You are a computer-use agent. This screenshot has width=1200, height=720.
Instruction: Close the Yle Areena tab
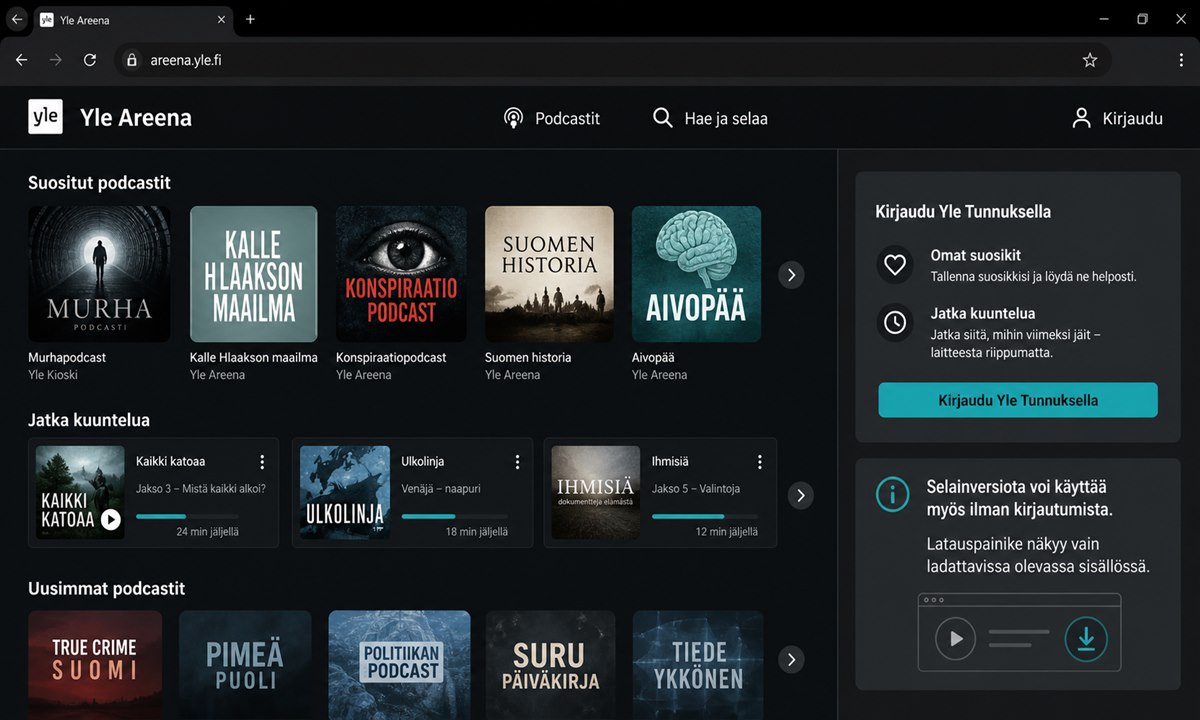(222, 19)
